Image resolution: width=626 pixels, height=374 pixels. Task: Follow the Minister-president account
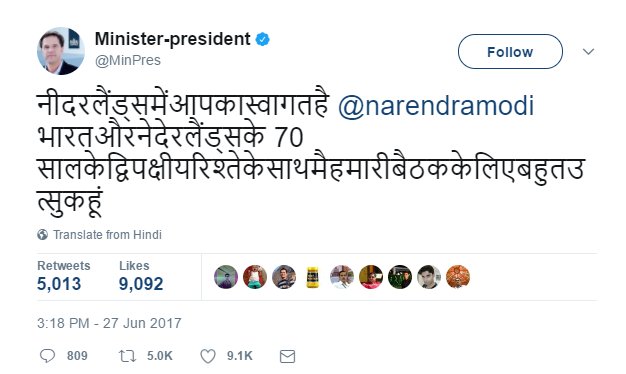click(x=510, y=51)
